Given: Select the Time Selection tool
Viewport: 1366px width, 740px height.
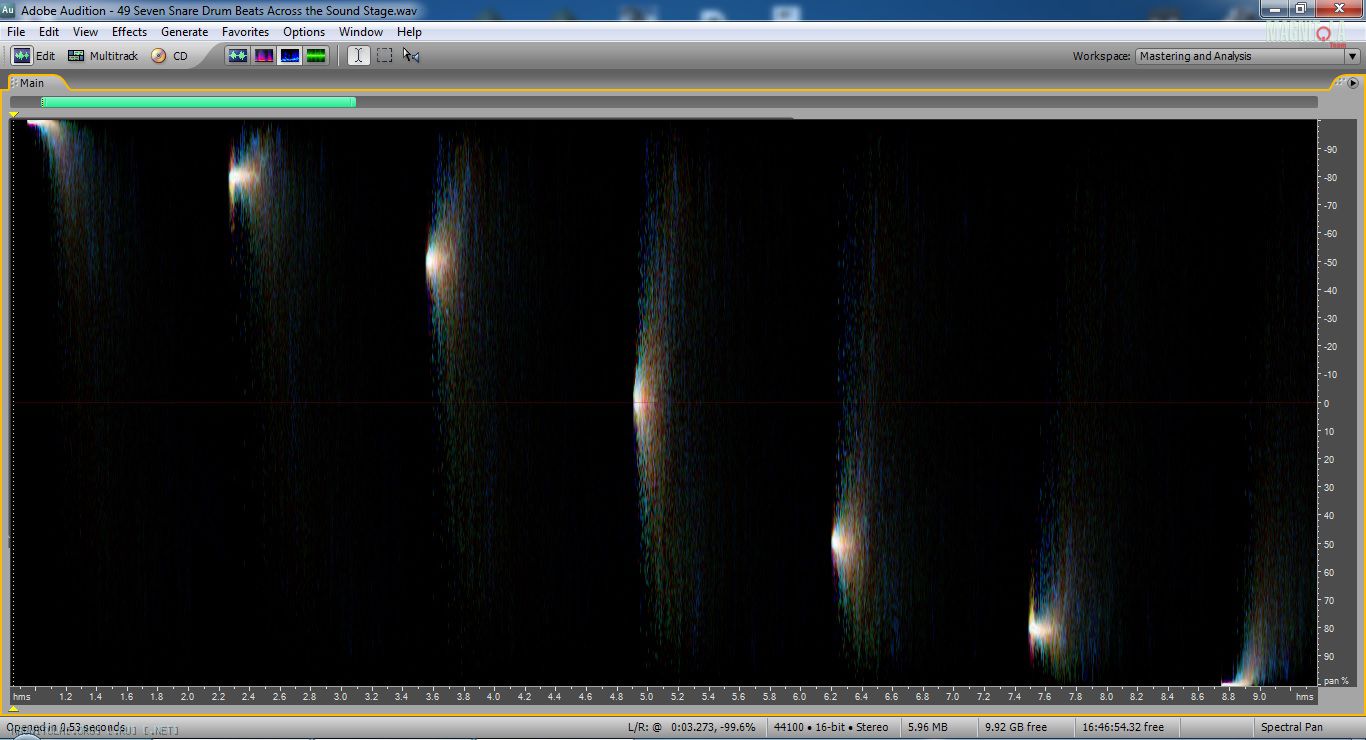Looking at the screenshot, I should point(358,56).
